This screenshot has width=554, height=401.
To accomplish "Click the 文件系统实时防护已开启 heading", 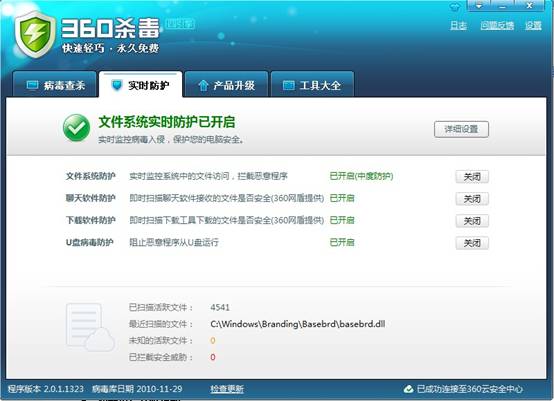I will point(167,122).
